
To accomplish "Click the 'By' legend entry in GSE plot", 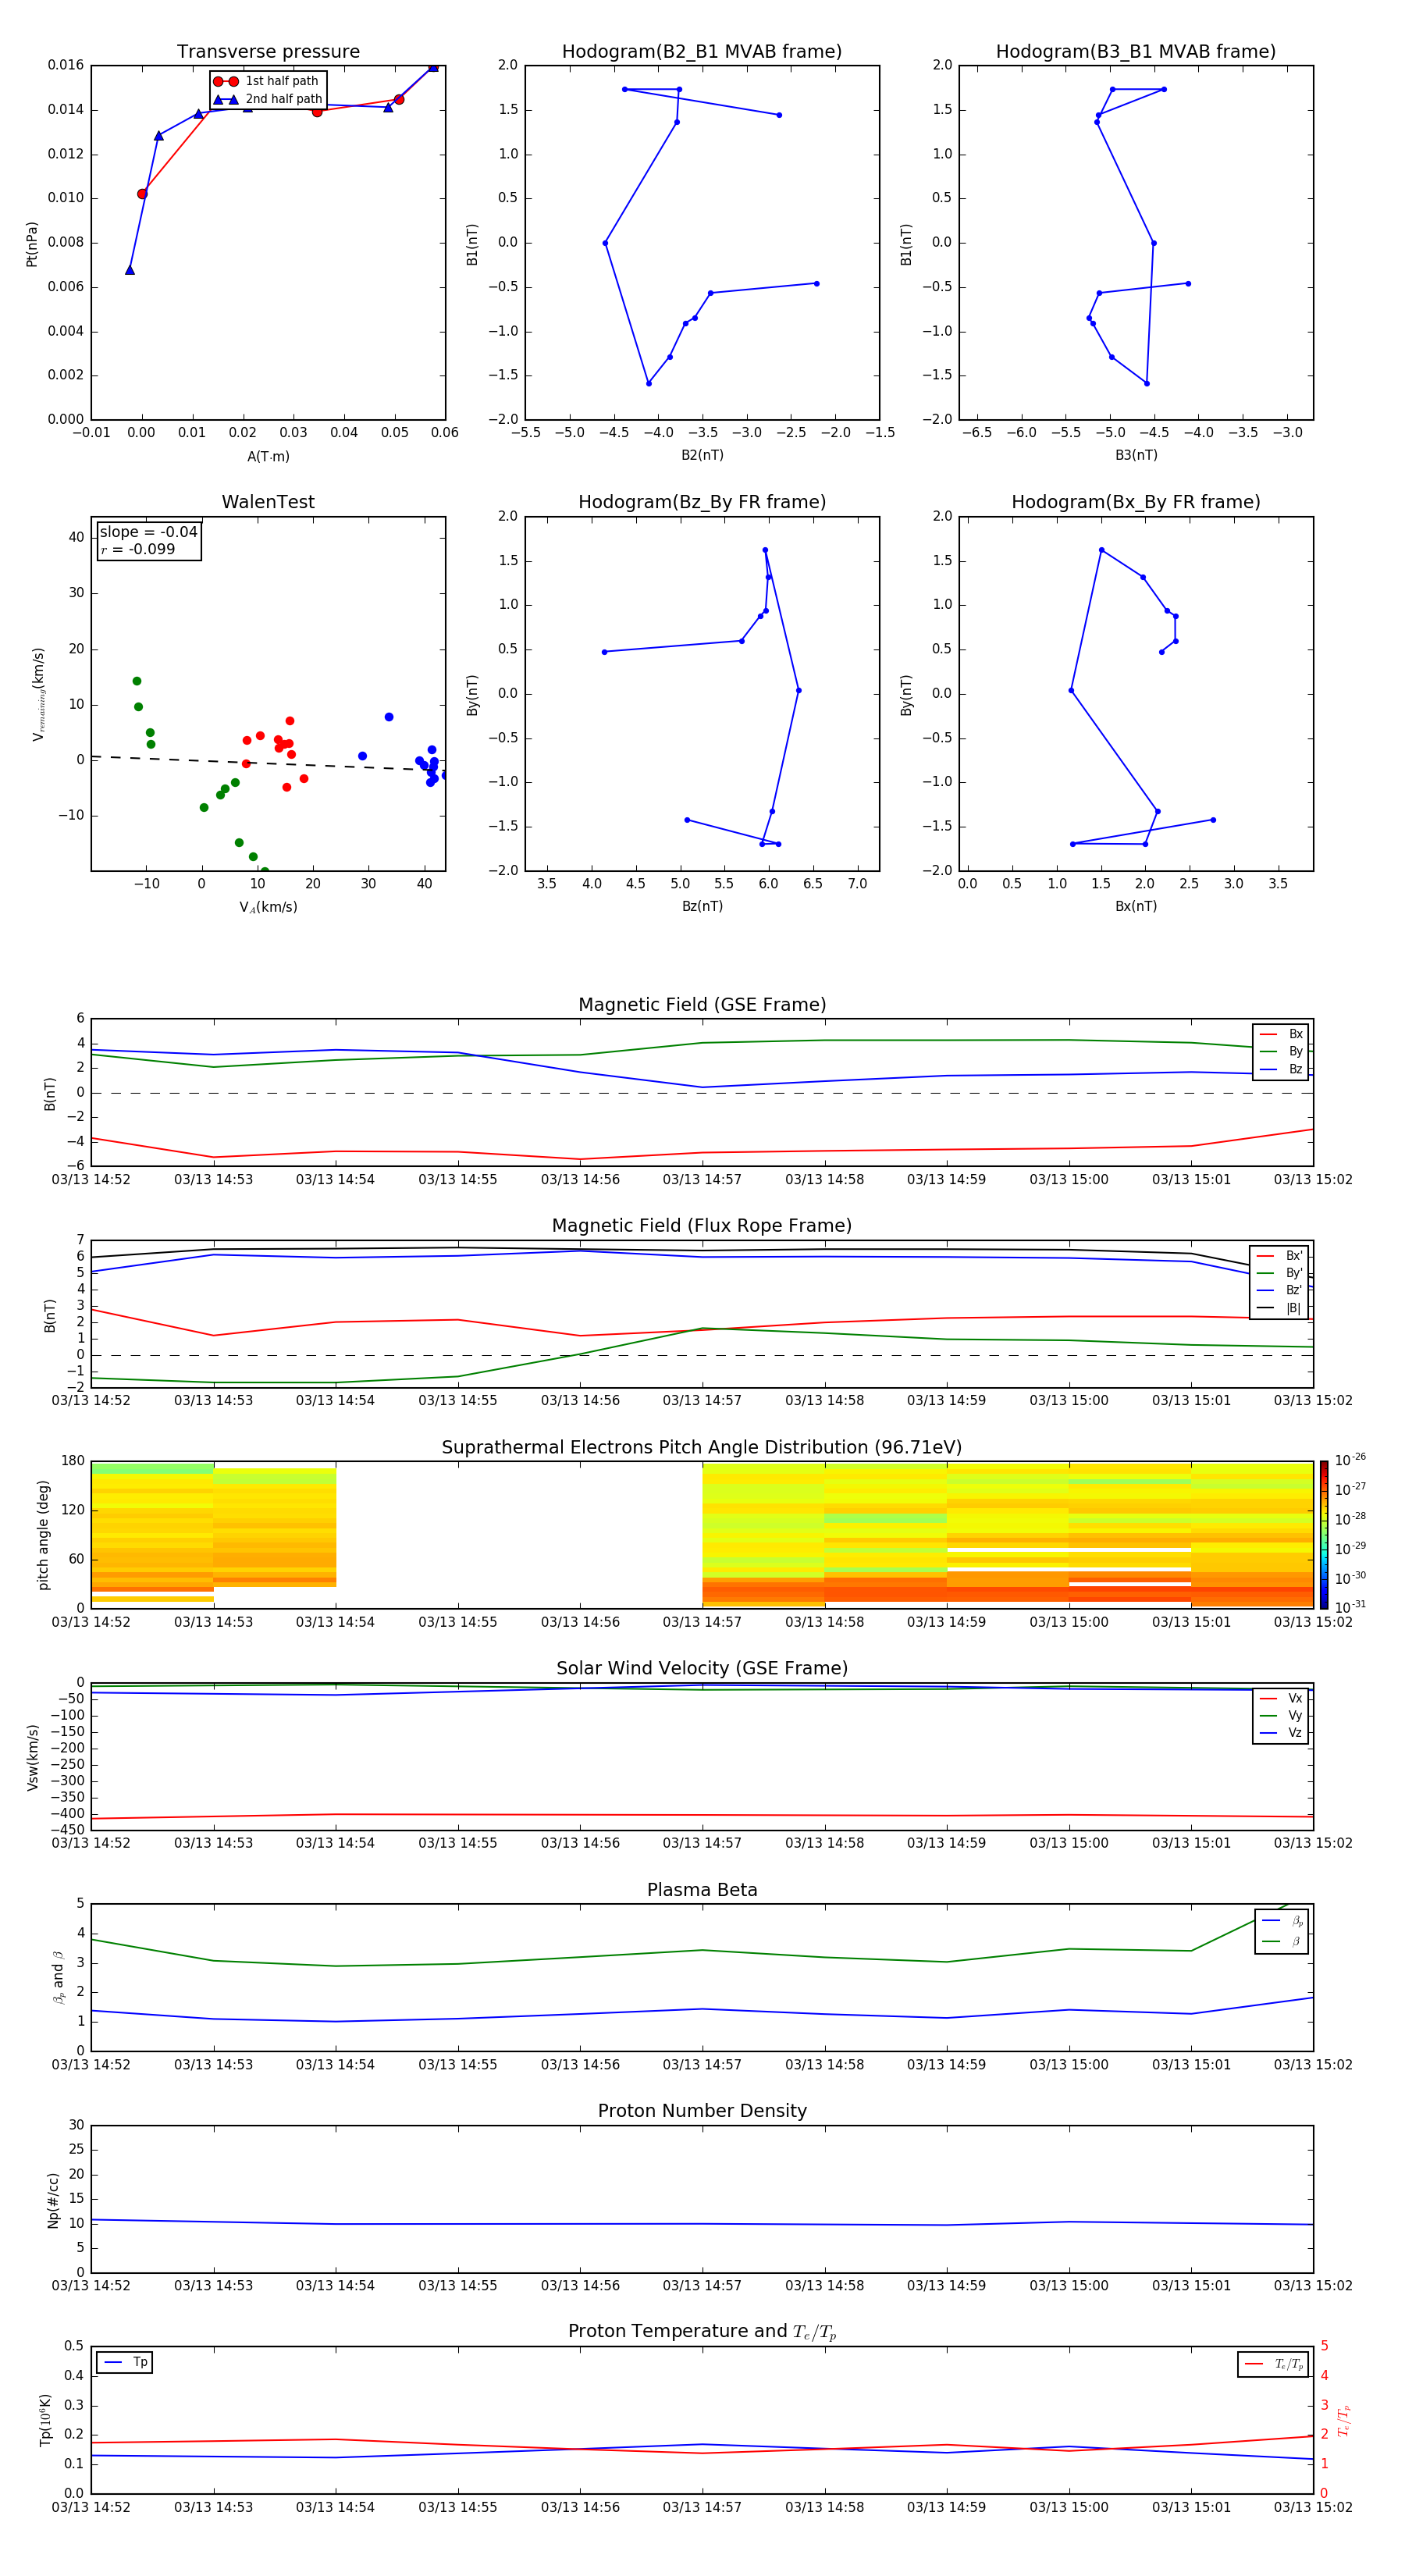I will pyautogui.click(x=1281, y=1051).
